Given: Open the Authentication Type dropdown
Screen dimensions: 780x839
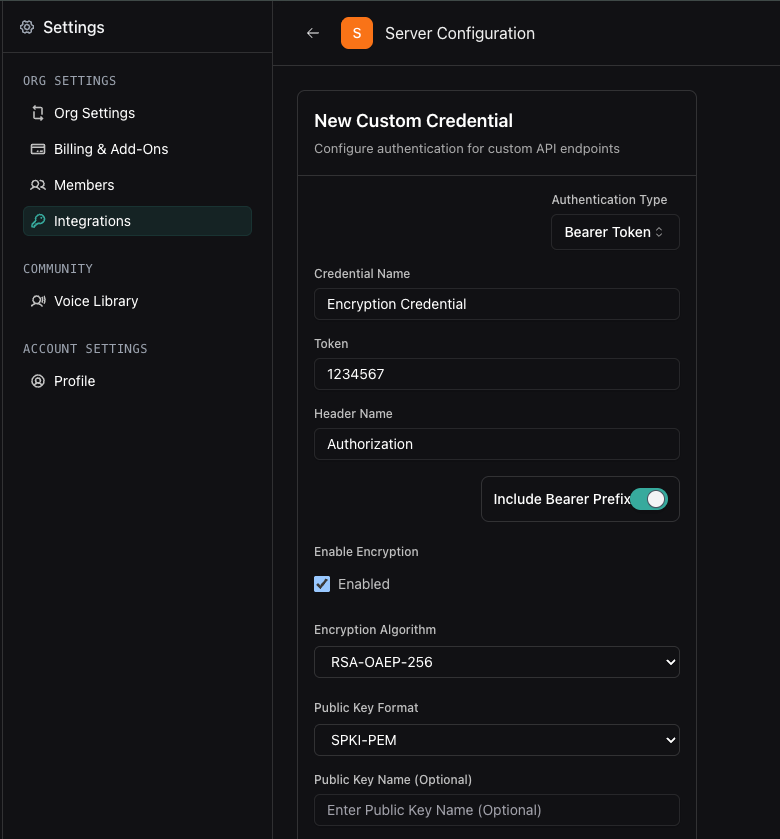Looking at the screenshot, I should coord(615,232).
